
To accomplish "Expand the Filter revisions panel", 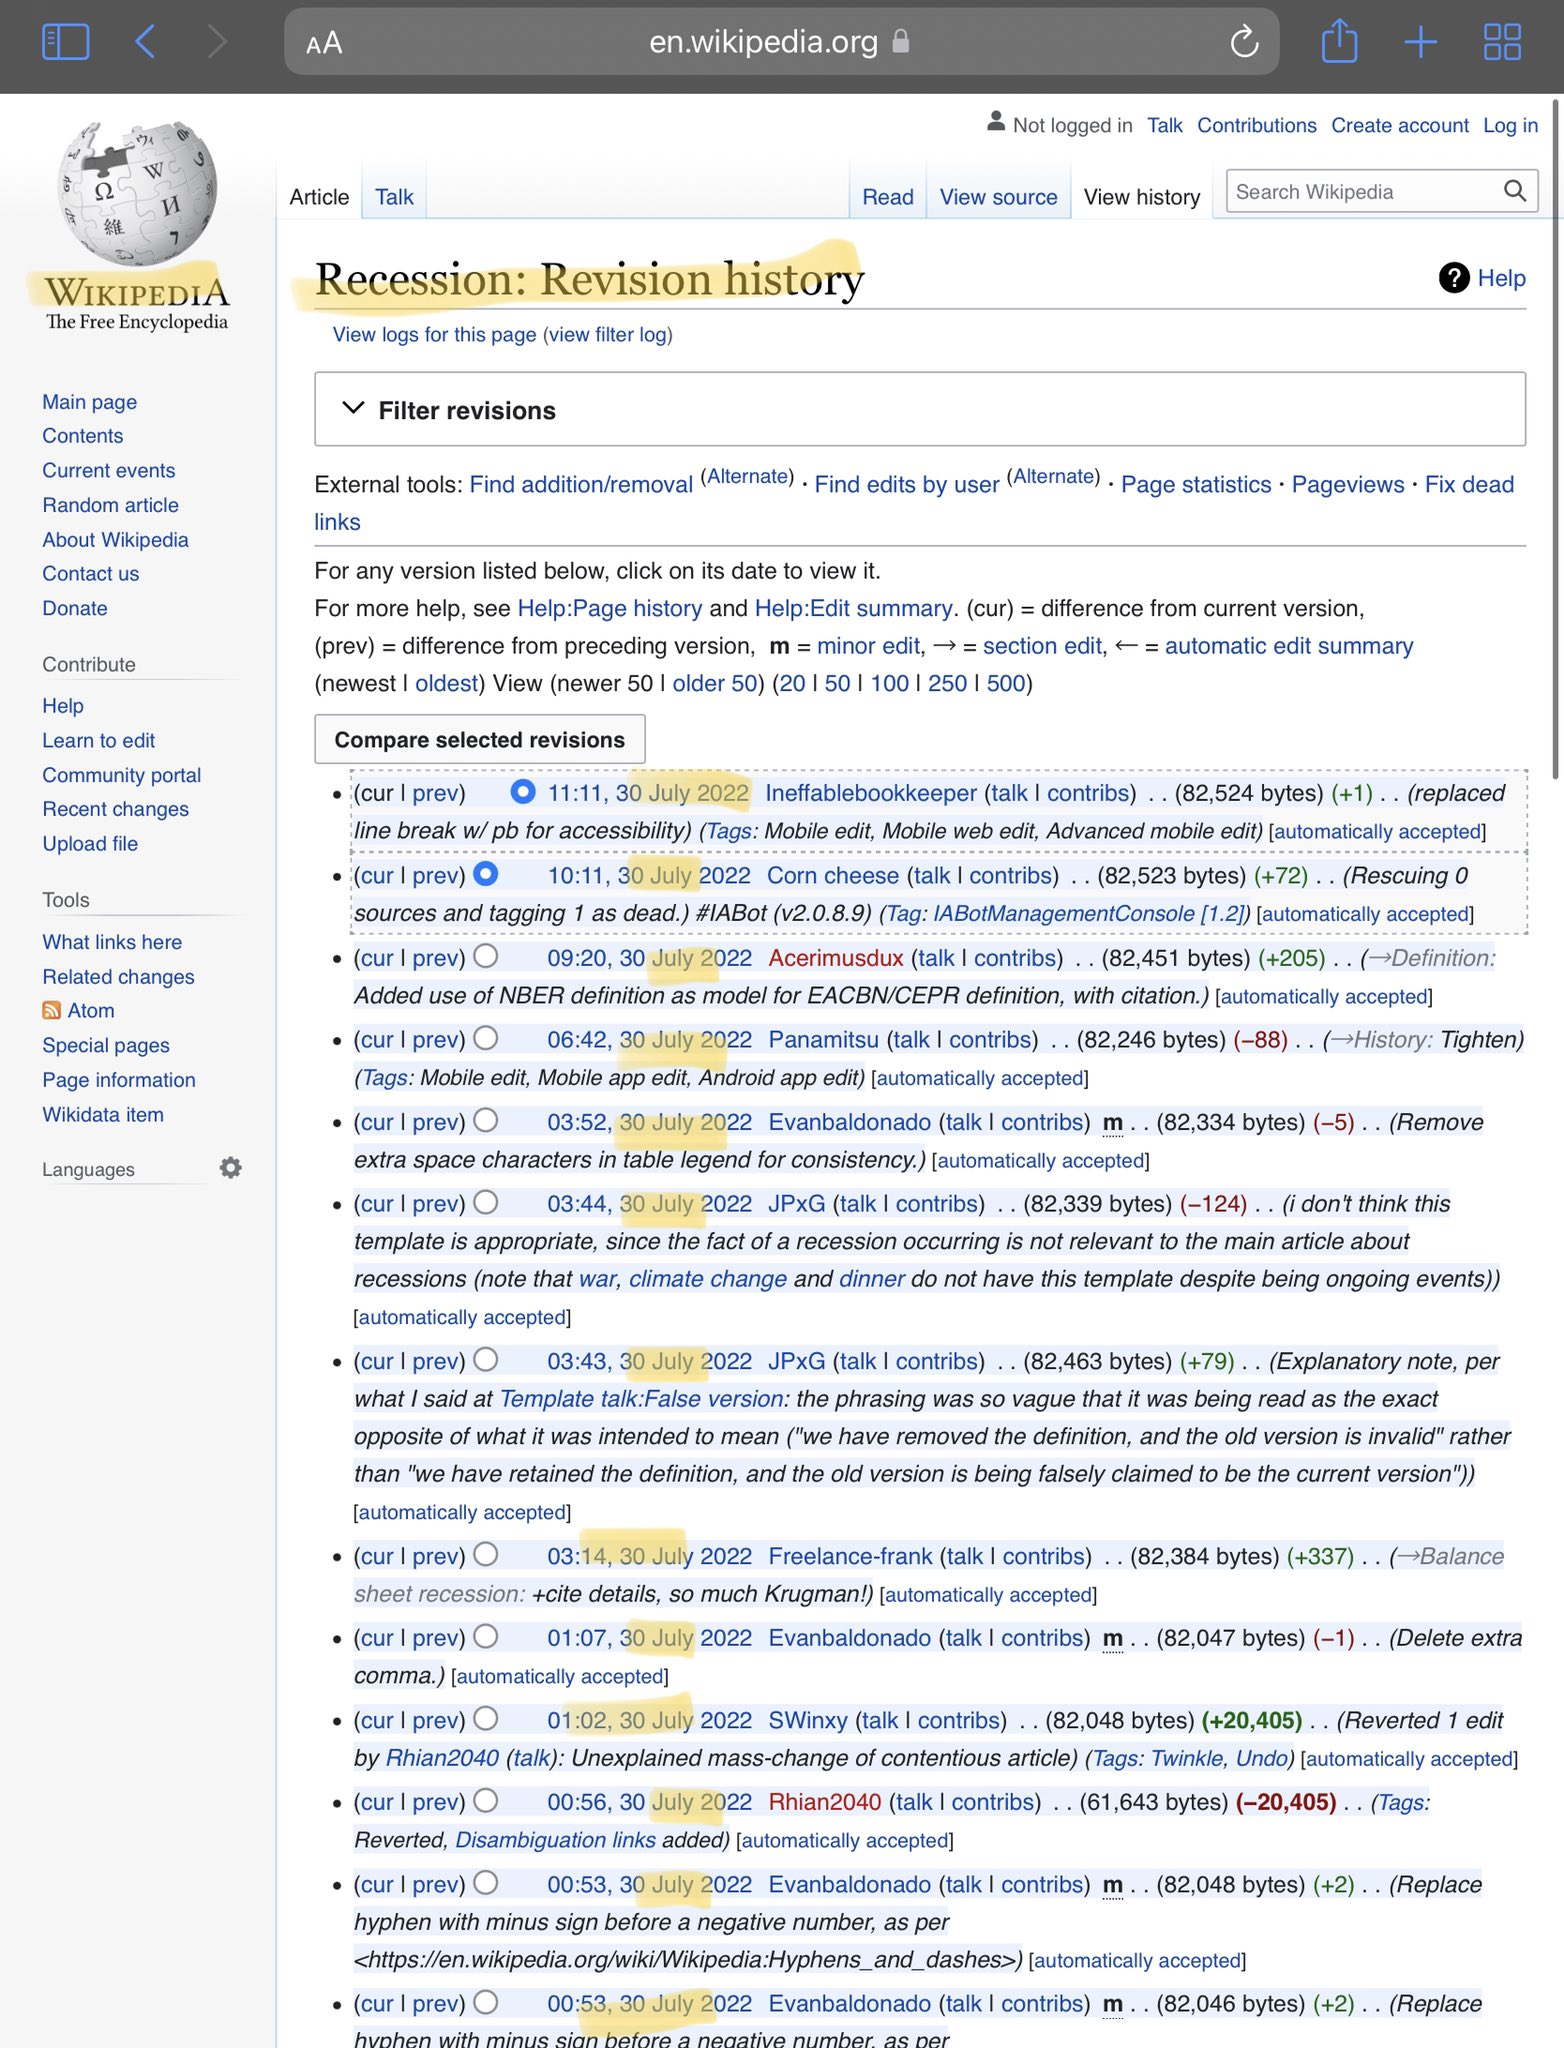I will point(920,409).
